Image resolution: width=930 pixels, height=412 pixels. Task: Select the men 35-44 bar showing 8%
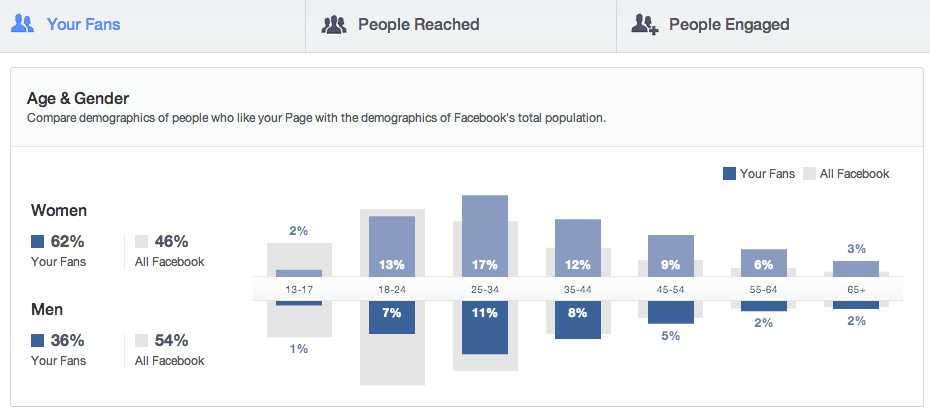click(x=578, y=320)
